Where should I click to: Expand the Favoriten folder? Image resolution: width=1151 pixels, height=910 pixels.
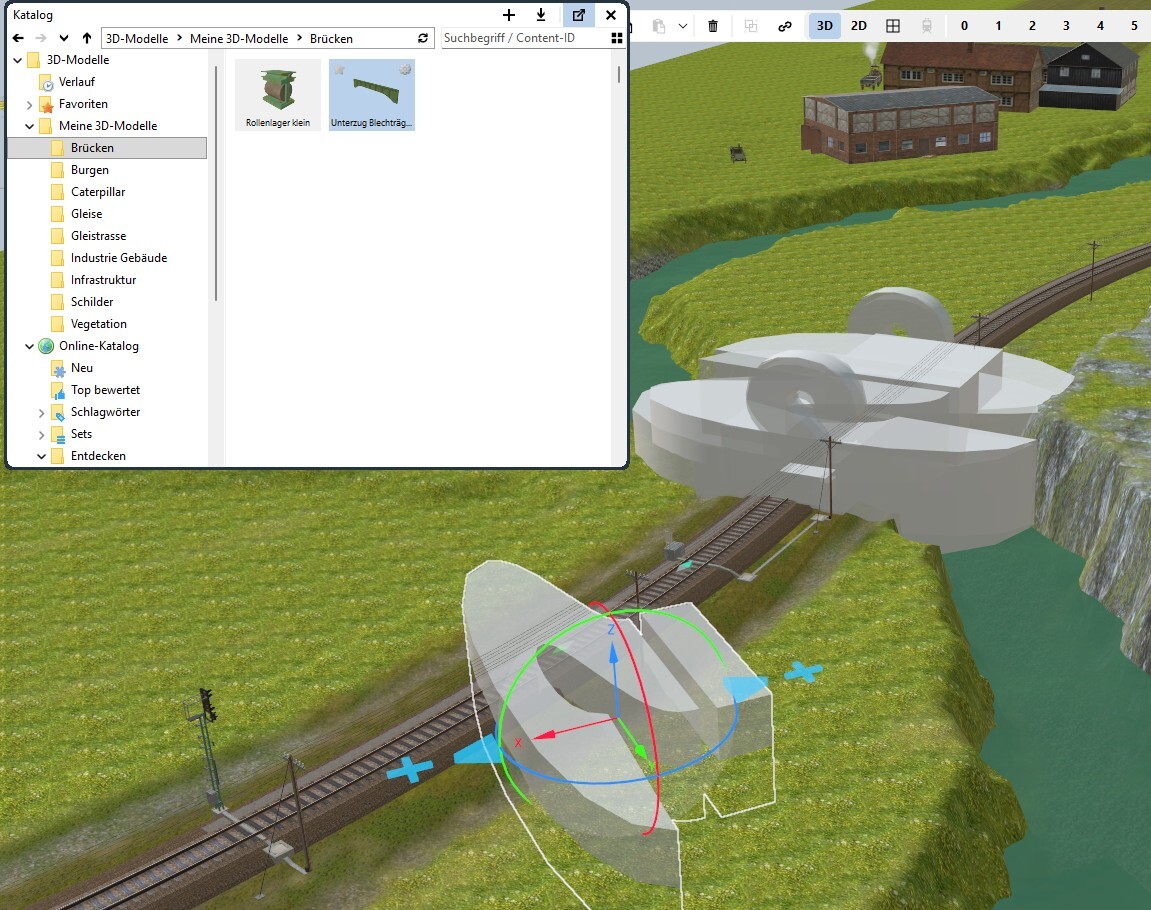coord(29,104)
